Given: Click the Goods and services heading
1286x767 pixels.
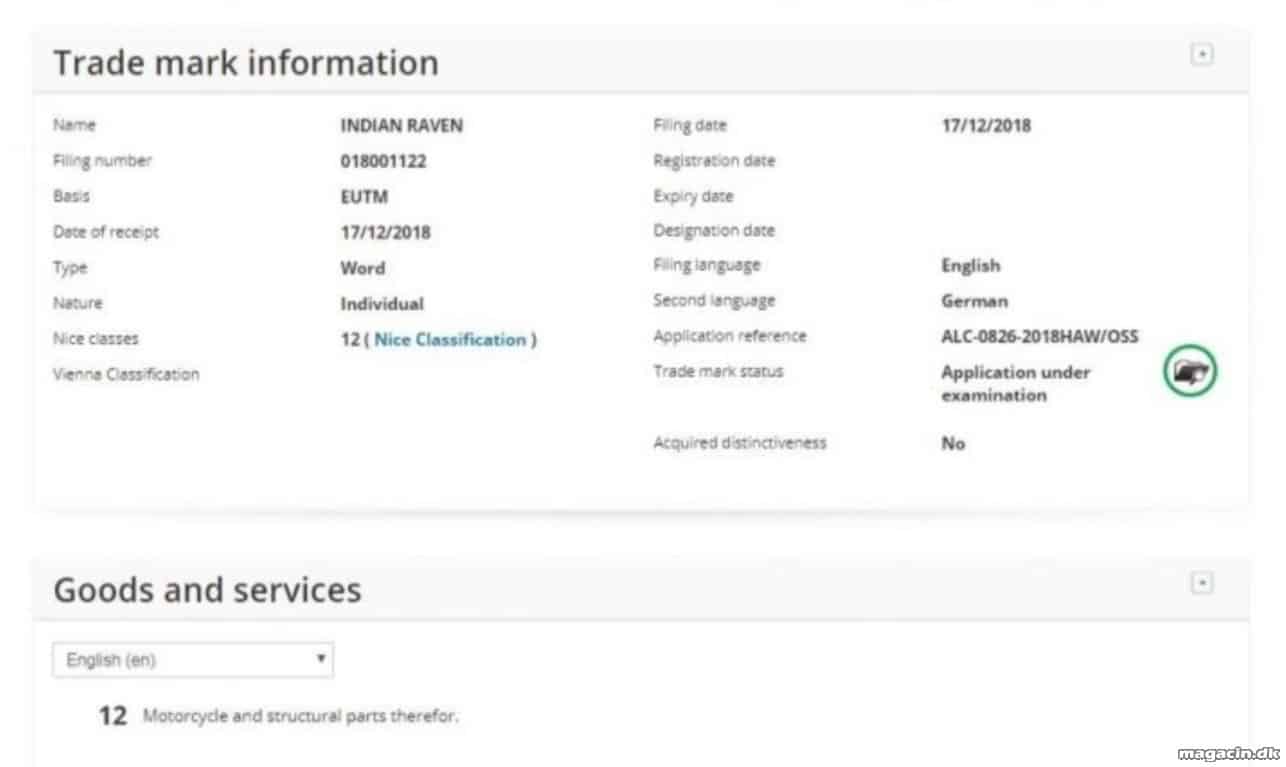Looking at the screenshot, I should click(x=207, y=589).
